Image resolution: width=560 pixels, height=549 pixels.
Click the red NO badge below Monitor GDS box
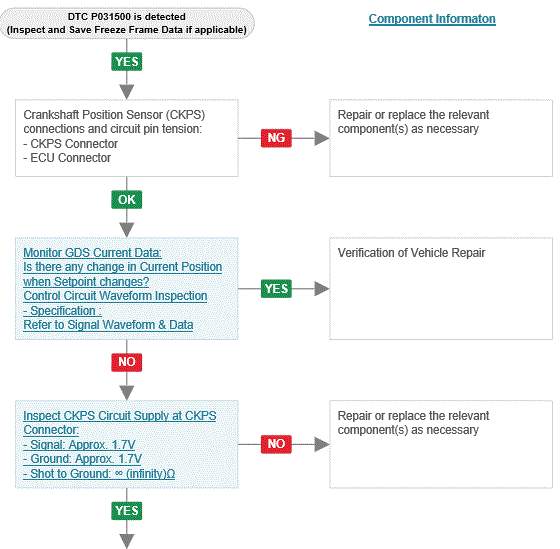pos(126,362)
